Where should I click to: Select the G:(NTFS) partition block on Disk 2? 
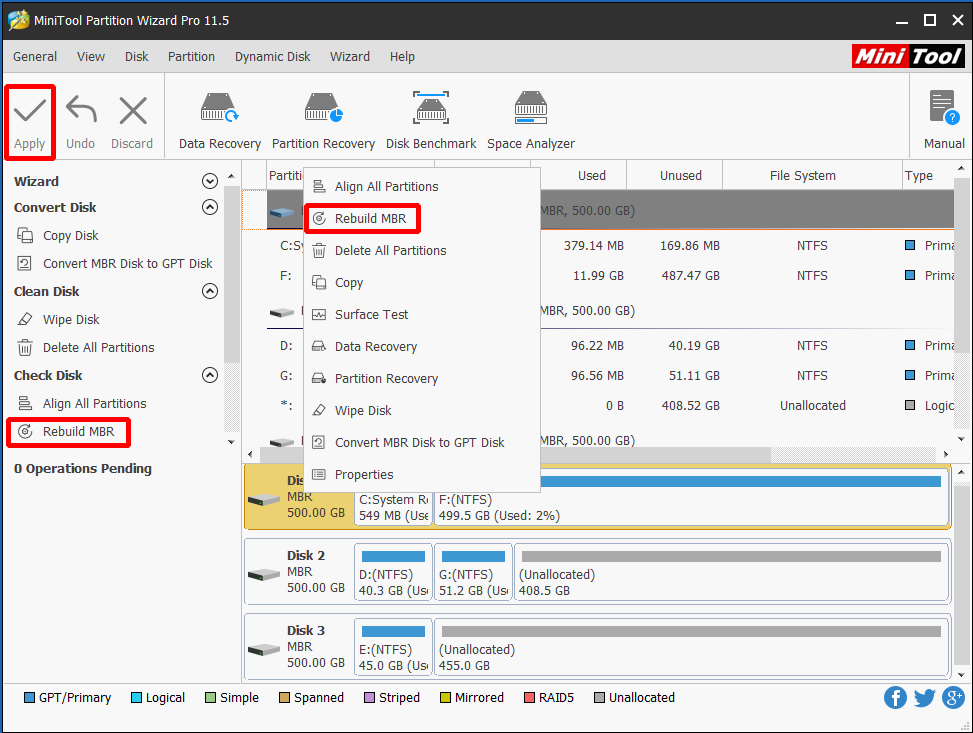(x=473, y=572)
